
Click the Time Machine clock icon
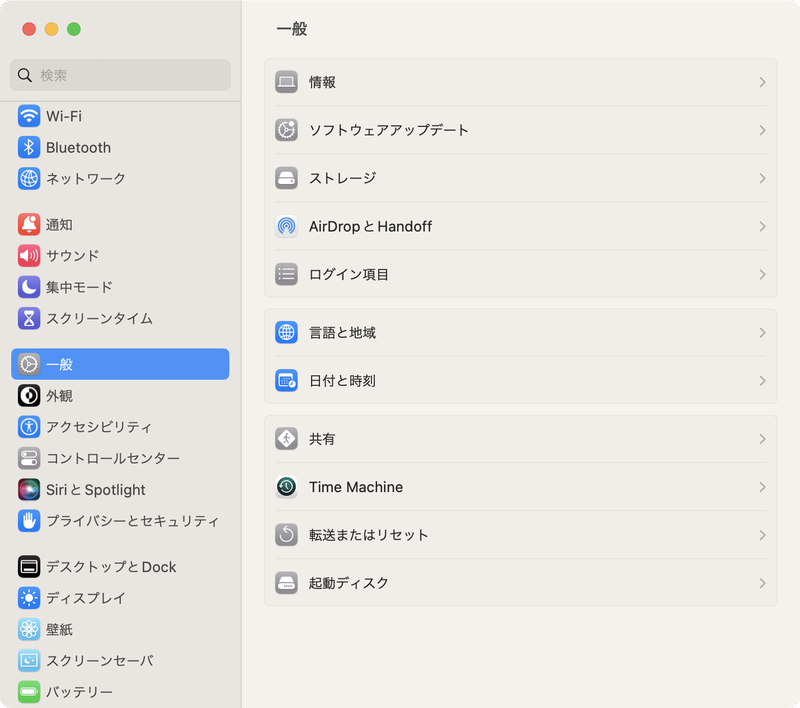(286, 487)
